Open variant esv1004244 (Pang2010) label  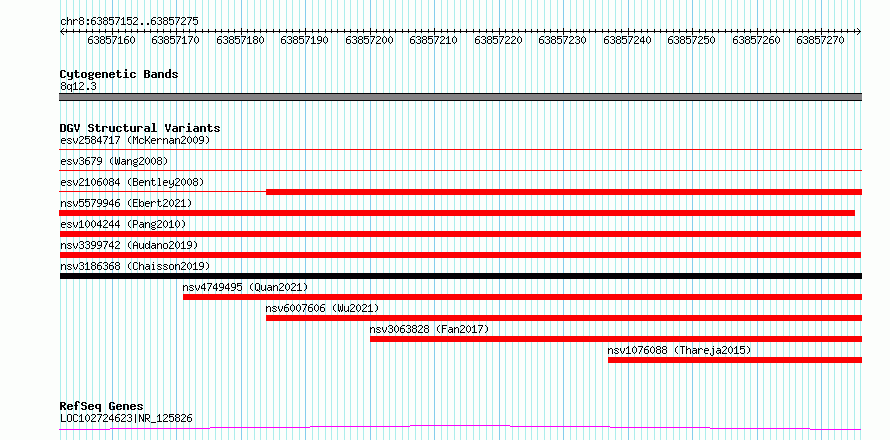(123, 224)
